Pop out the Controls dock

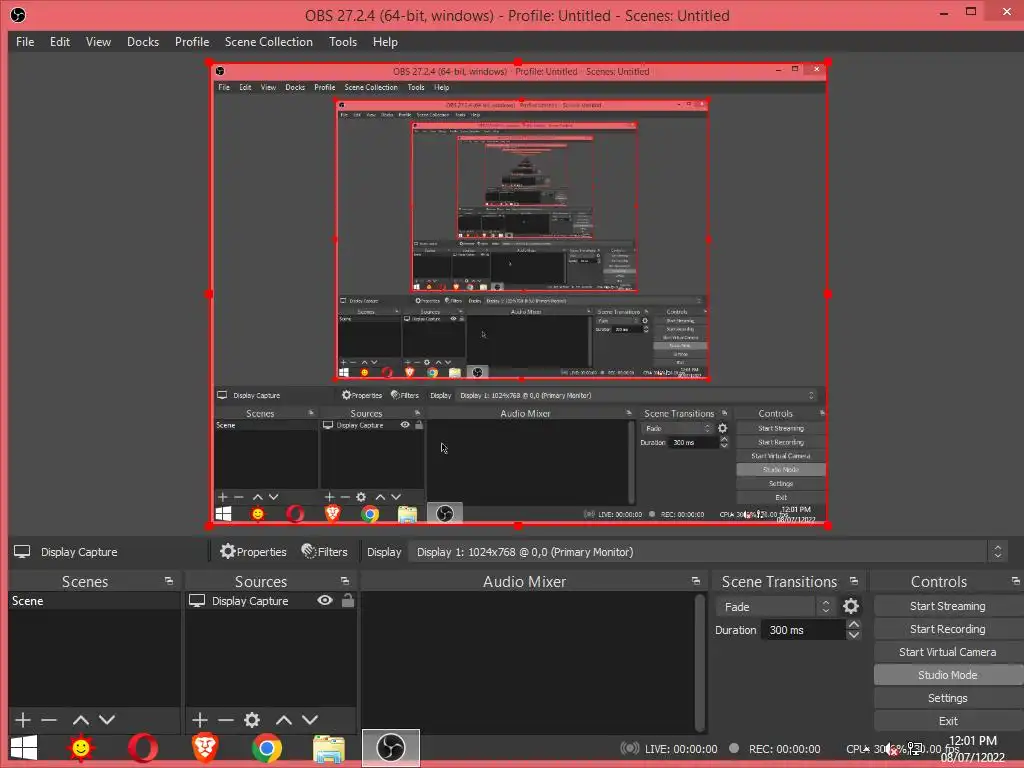1016,581
